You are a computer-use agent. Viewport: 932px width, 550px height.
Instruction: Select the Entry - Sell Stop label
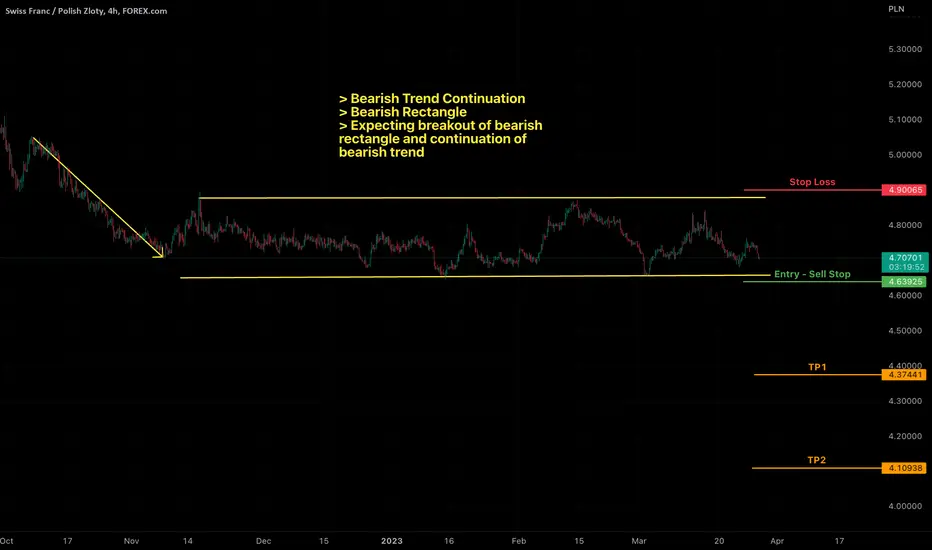(812, 274)
